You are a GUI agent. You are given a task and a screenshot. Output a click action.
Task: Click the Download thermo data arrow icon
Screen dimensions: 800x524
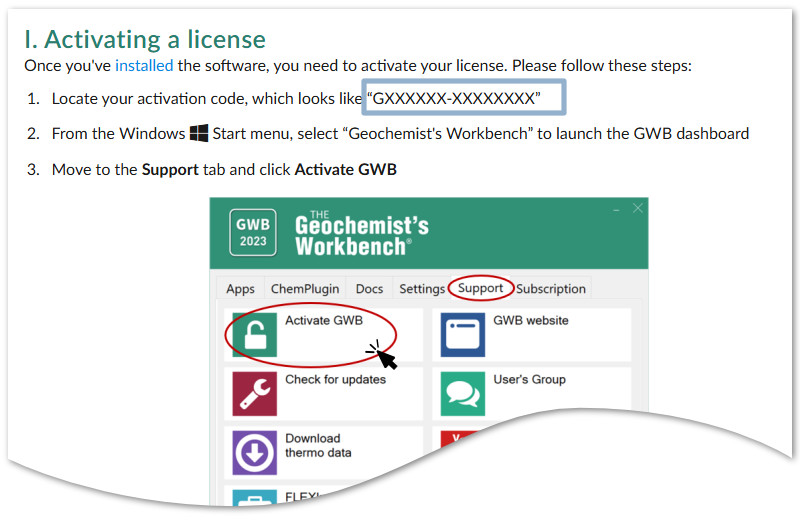(x=255, y=453)
